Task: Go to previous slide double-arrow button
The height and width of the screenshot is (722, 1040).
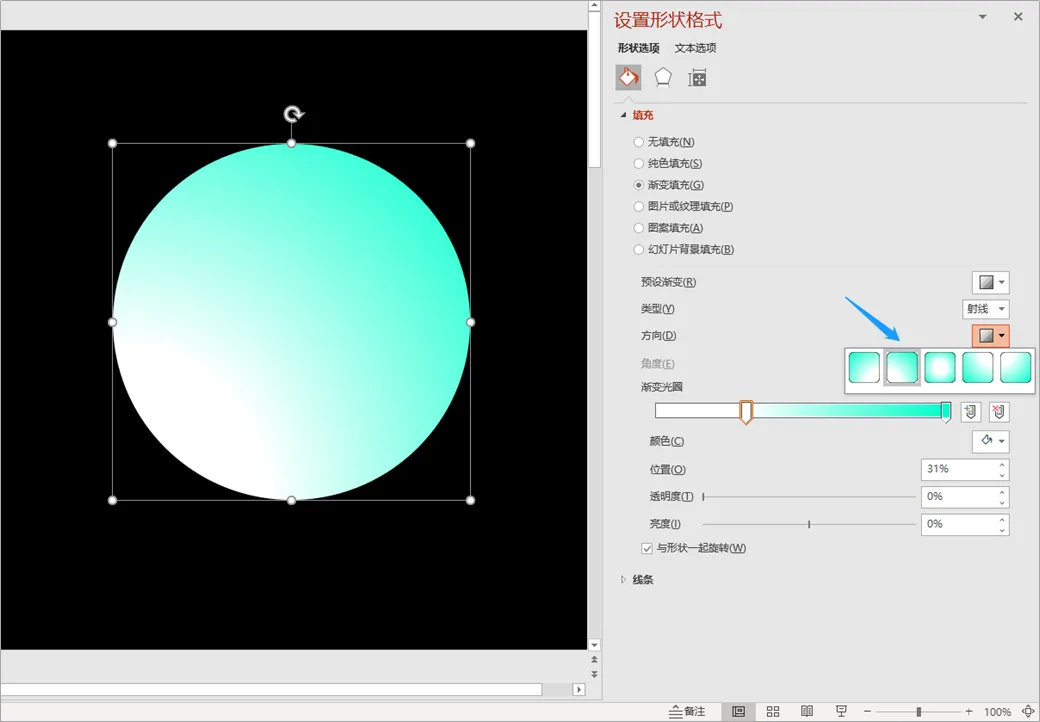Action: tap(594, 660)
